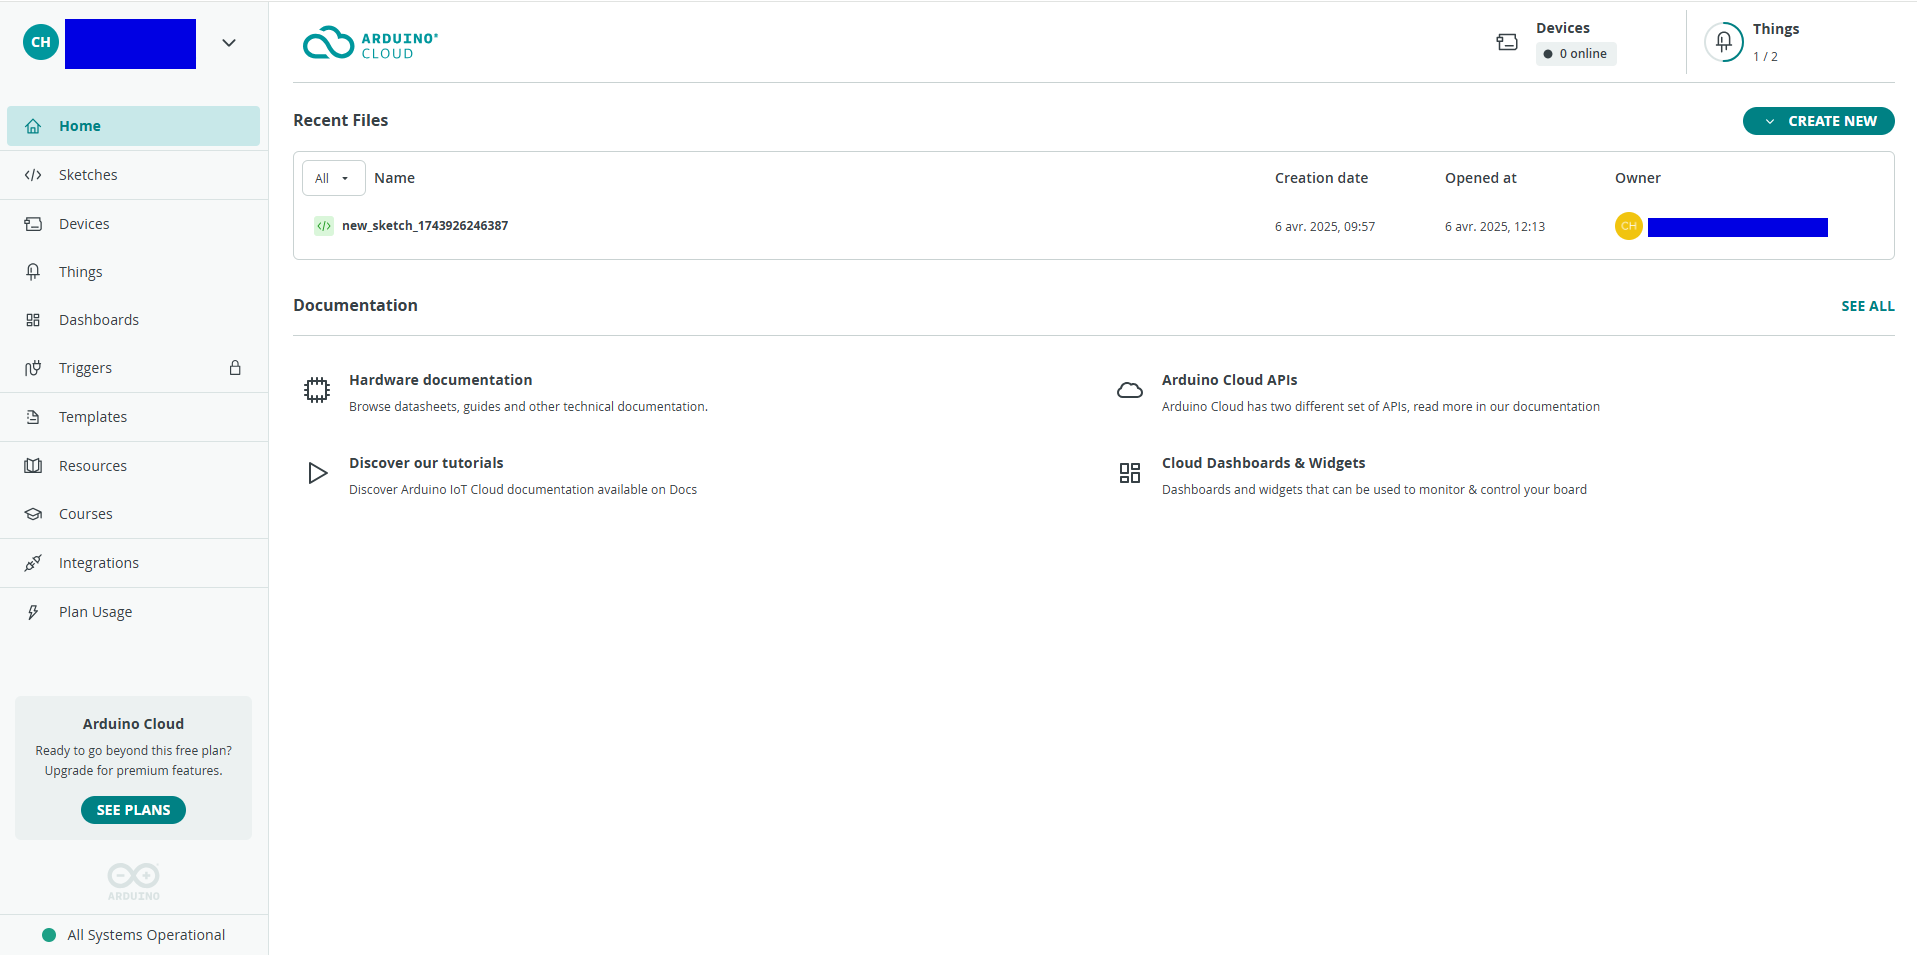Click the Discover our tutorials play icon
The height and width of the screenshot is (955, 1917).
point(317,473)
